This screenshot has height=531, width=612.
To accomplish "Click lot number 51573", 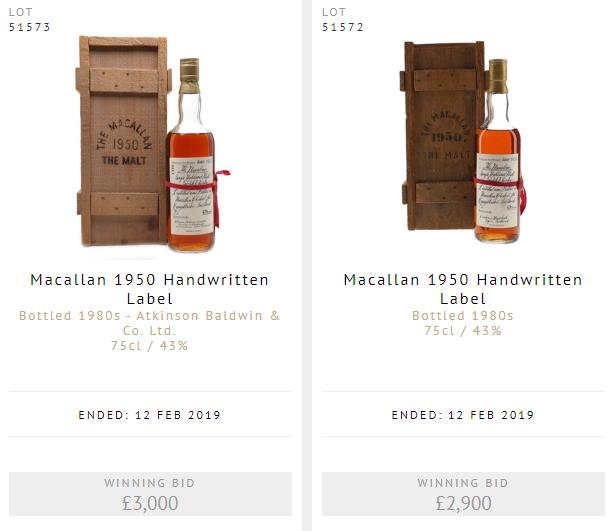I will click(30, 27).
